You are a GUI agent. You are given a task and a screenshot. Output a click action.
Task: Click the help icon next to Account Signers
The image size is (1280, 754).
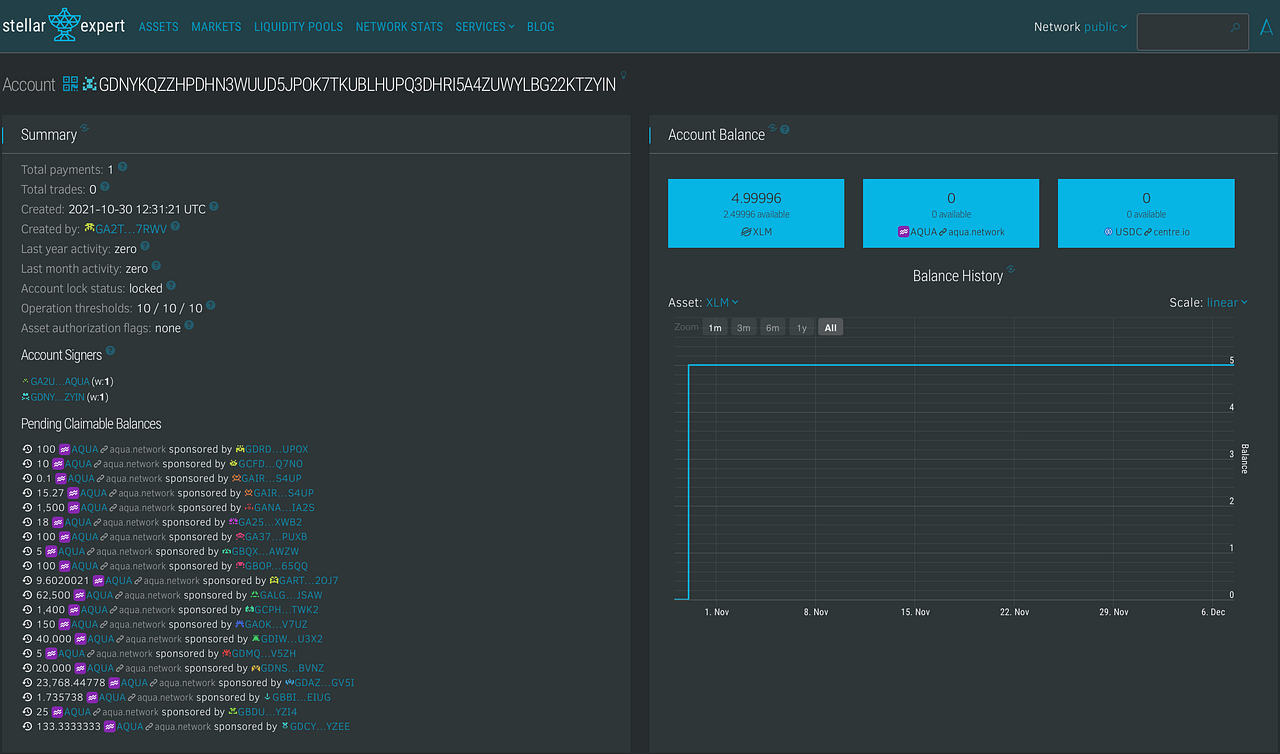(x=110, y=352)
